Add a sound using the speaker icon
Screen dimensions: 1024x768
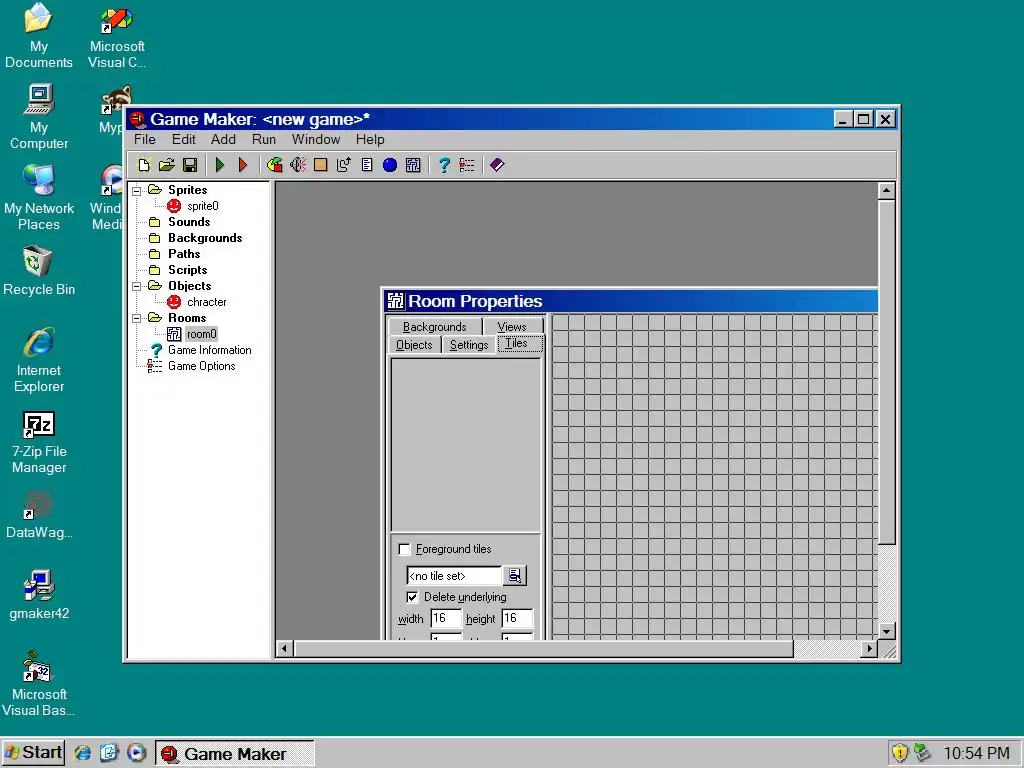(298, 165)
